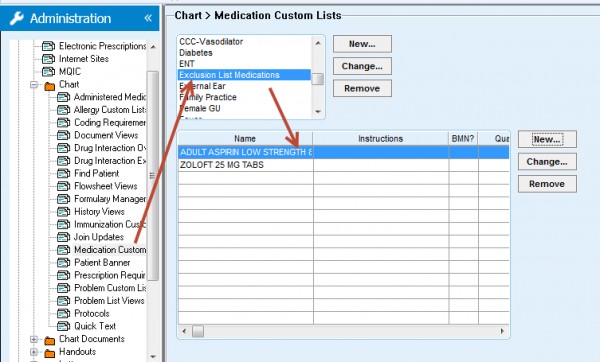Click the Instructions column header

pos(381,139)
